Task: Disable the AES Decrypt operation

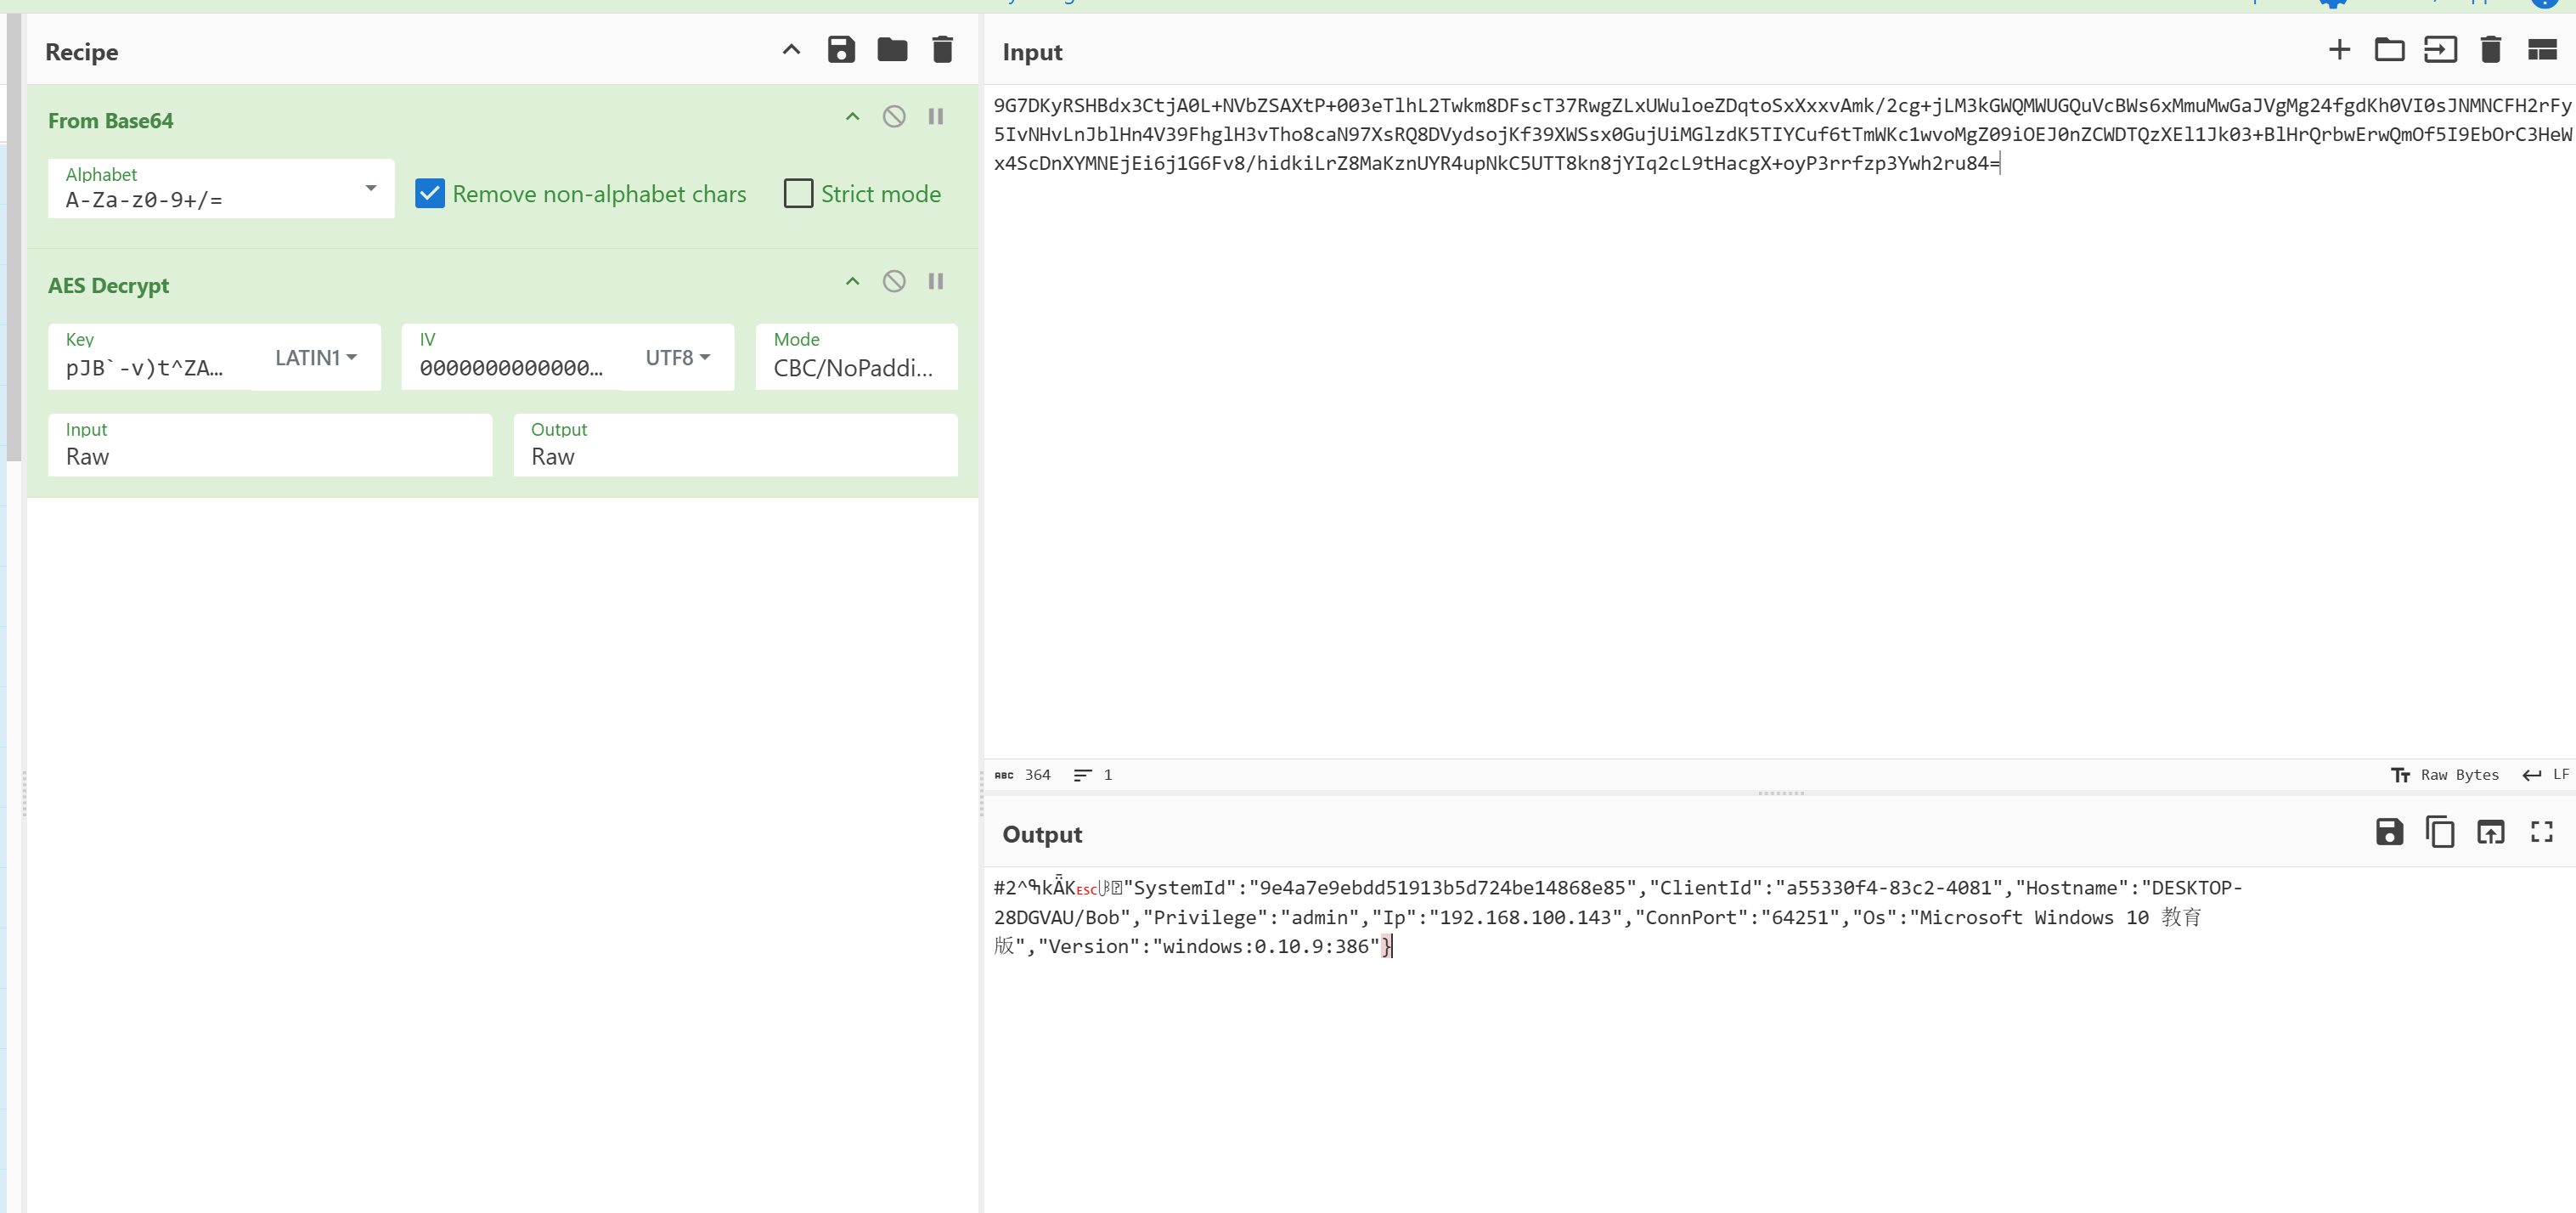Action: click(894, 282)
